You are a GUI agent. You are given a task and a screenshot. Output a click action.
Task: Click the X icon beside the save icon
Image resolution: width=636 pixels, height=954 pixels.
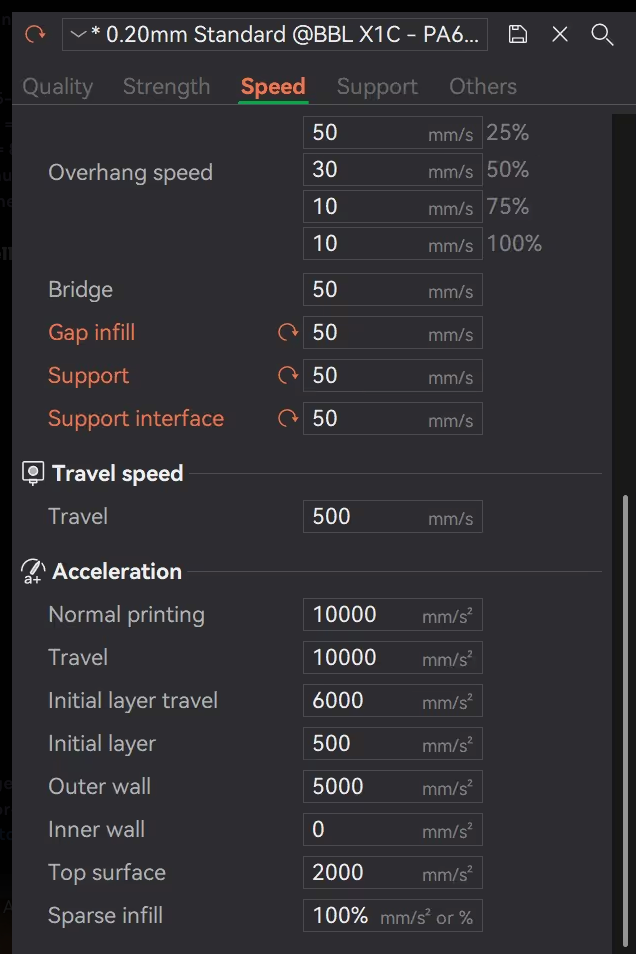click(x=560, y=34)
